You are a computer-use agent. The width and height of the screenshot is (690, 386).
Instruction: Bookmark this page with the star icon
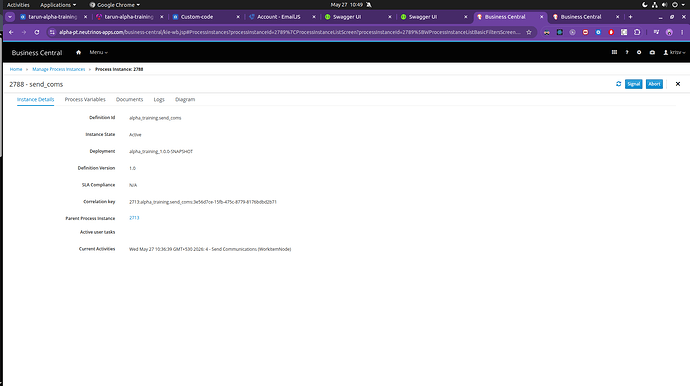529,32
